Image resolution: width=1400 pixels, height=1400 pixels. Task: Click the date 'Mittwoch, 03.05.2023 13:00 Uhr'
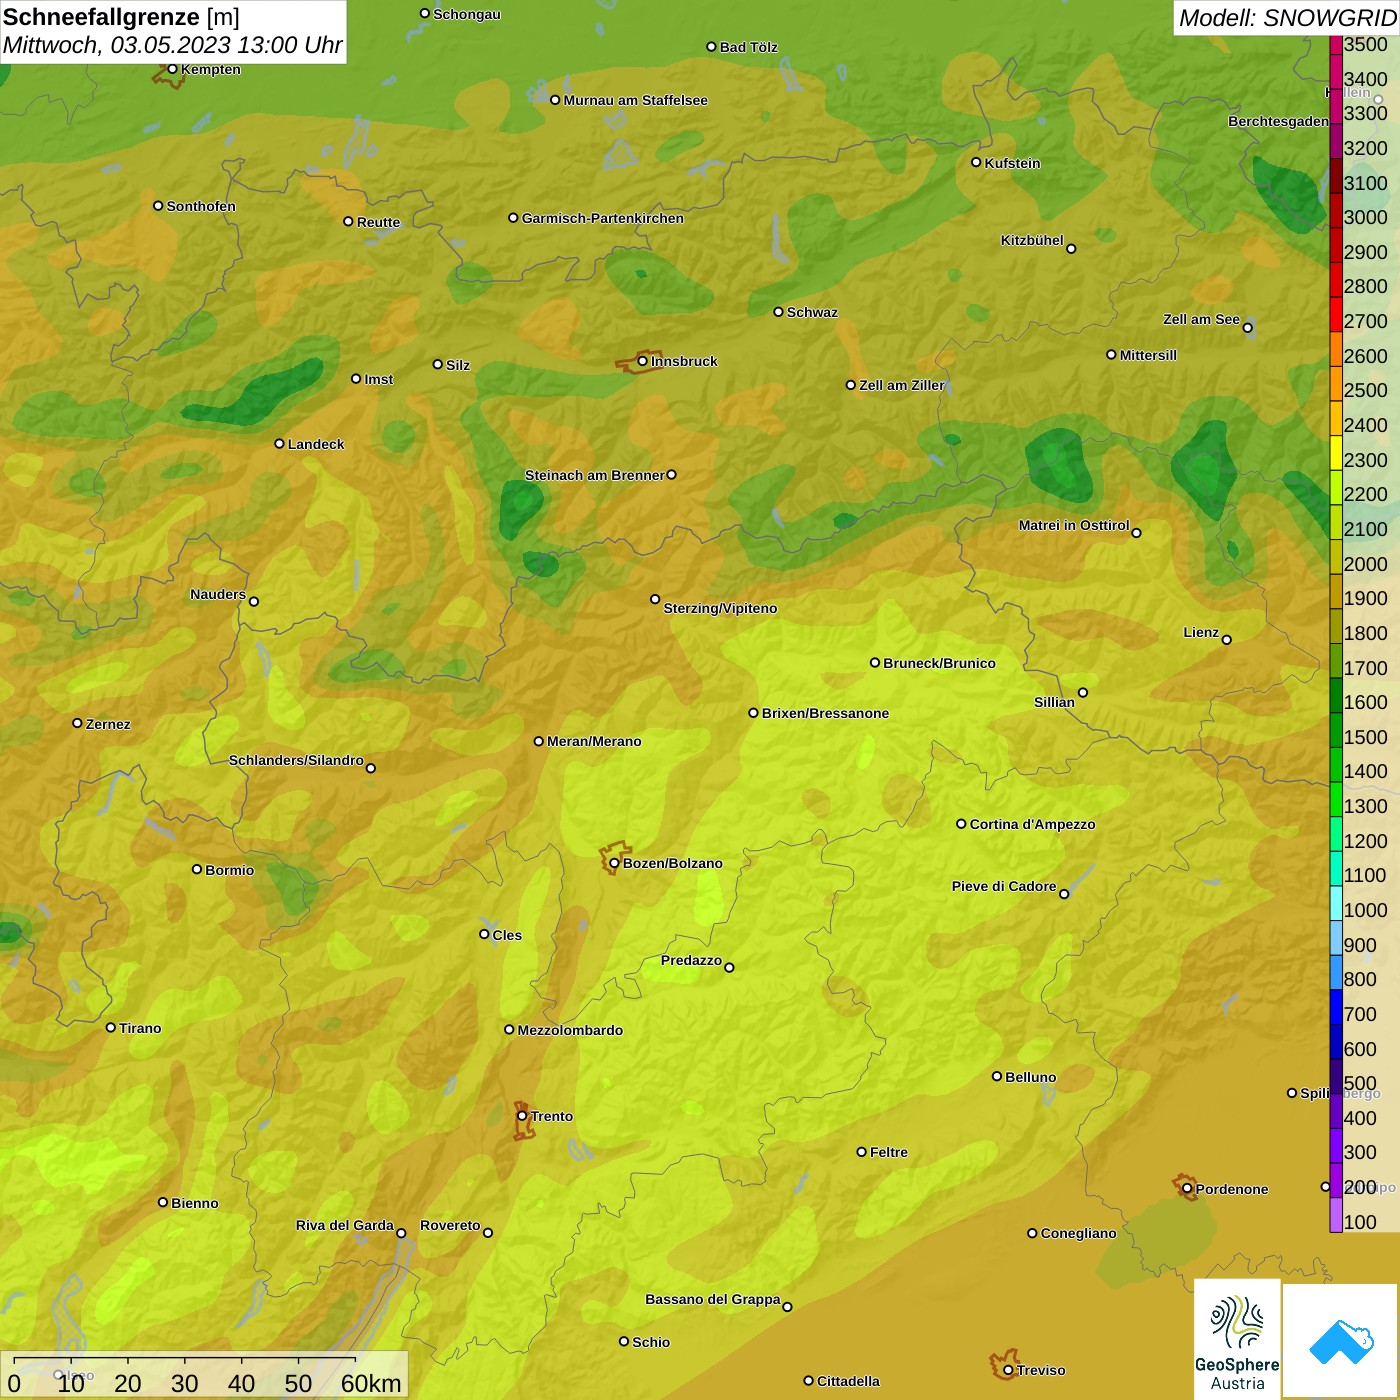pos(172,45)
